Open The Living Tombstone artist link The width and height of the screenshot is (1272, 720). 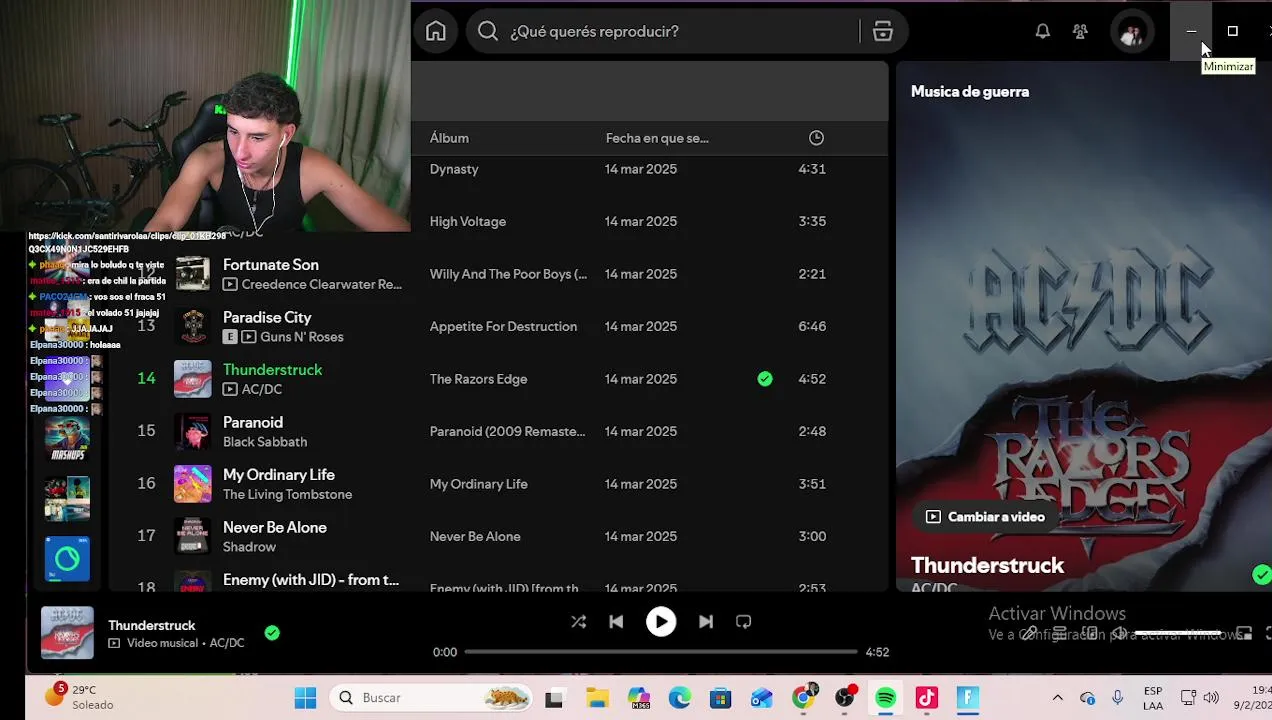click(x=288, y=494)
